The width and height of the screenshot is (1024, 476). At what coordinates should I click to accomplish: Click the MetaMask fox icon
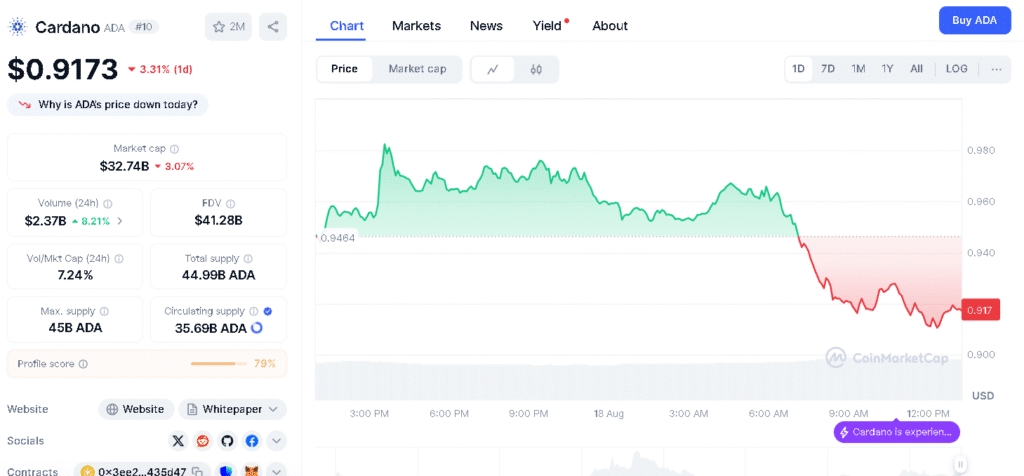coord(251,471)
